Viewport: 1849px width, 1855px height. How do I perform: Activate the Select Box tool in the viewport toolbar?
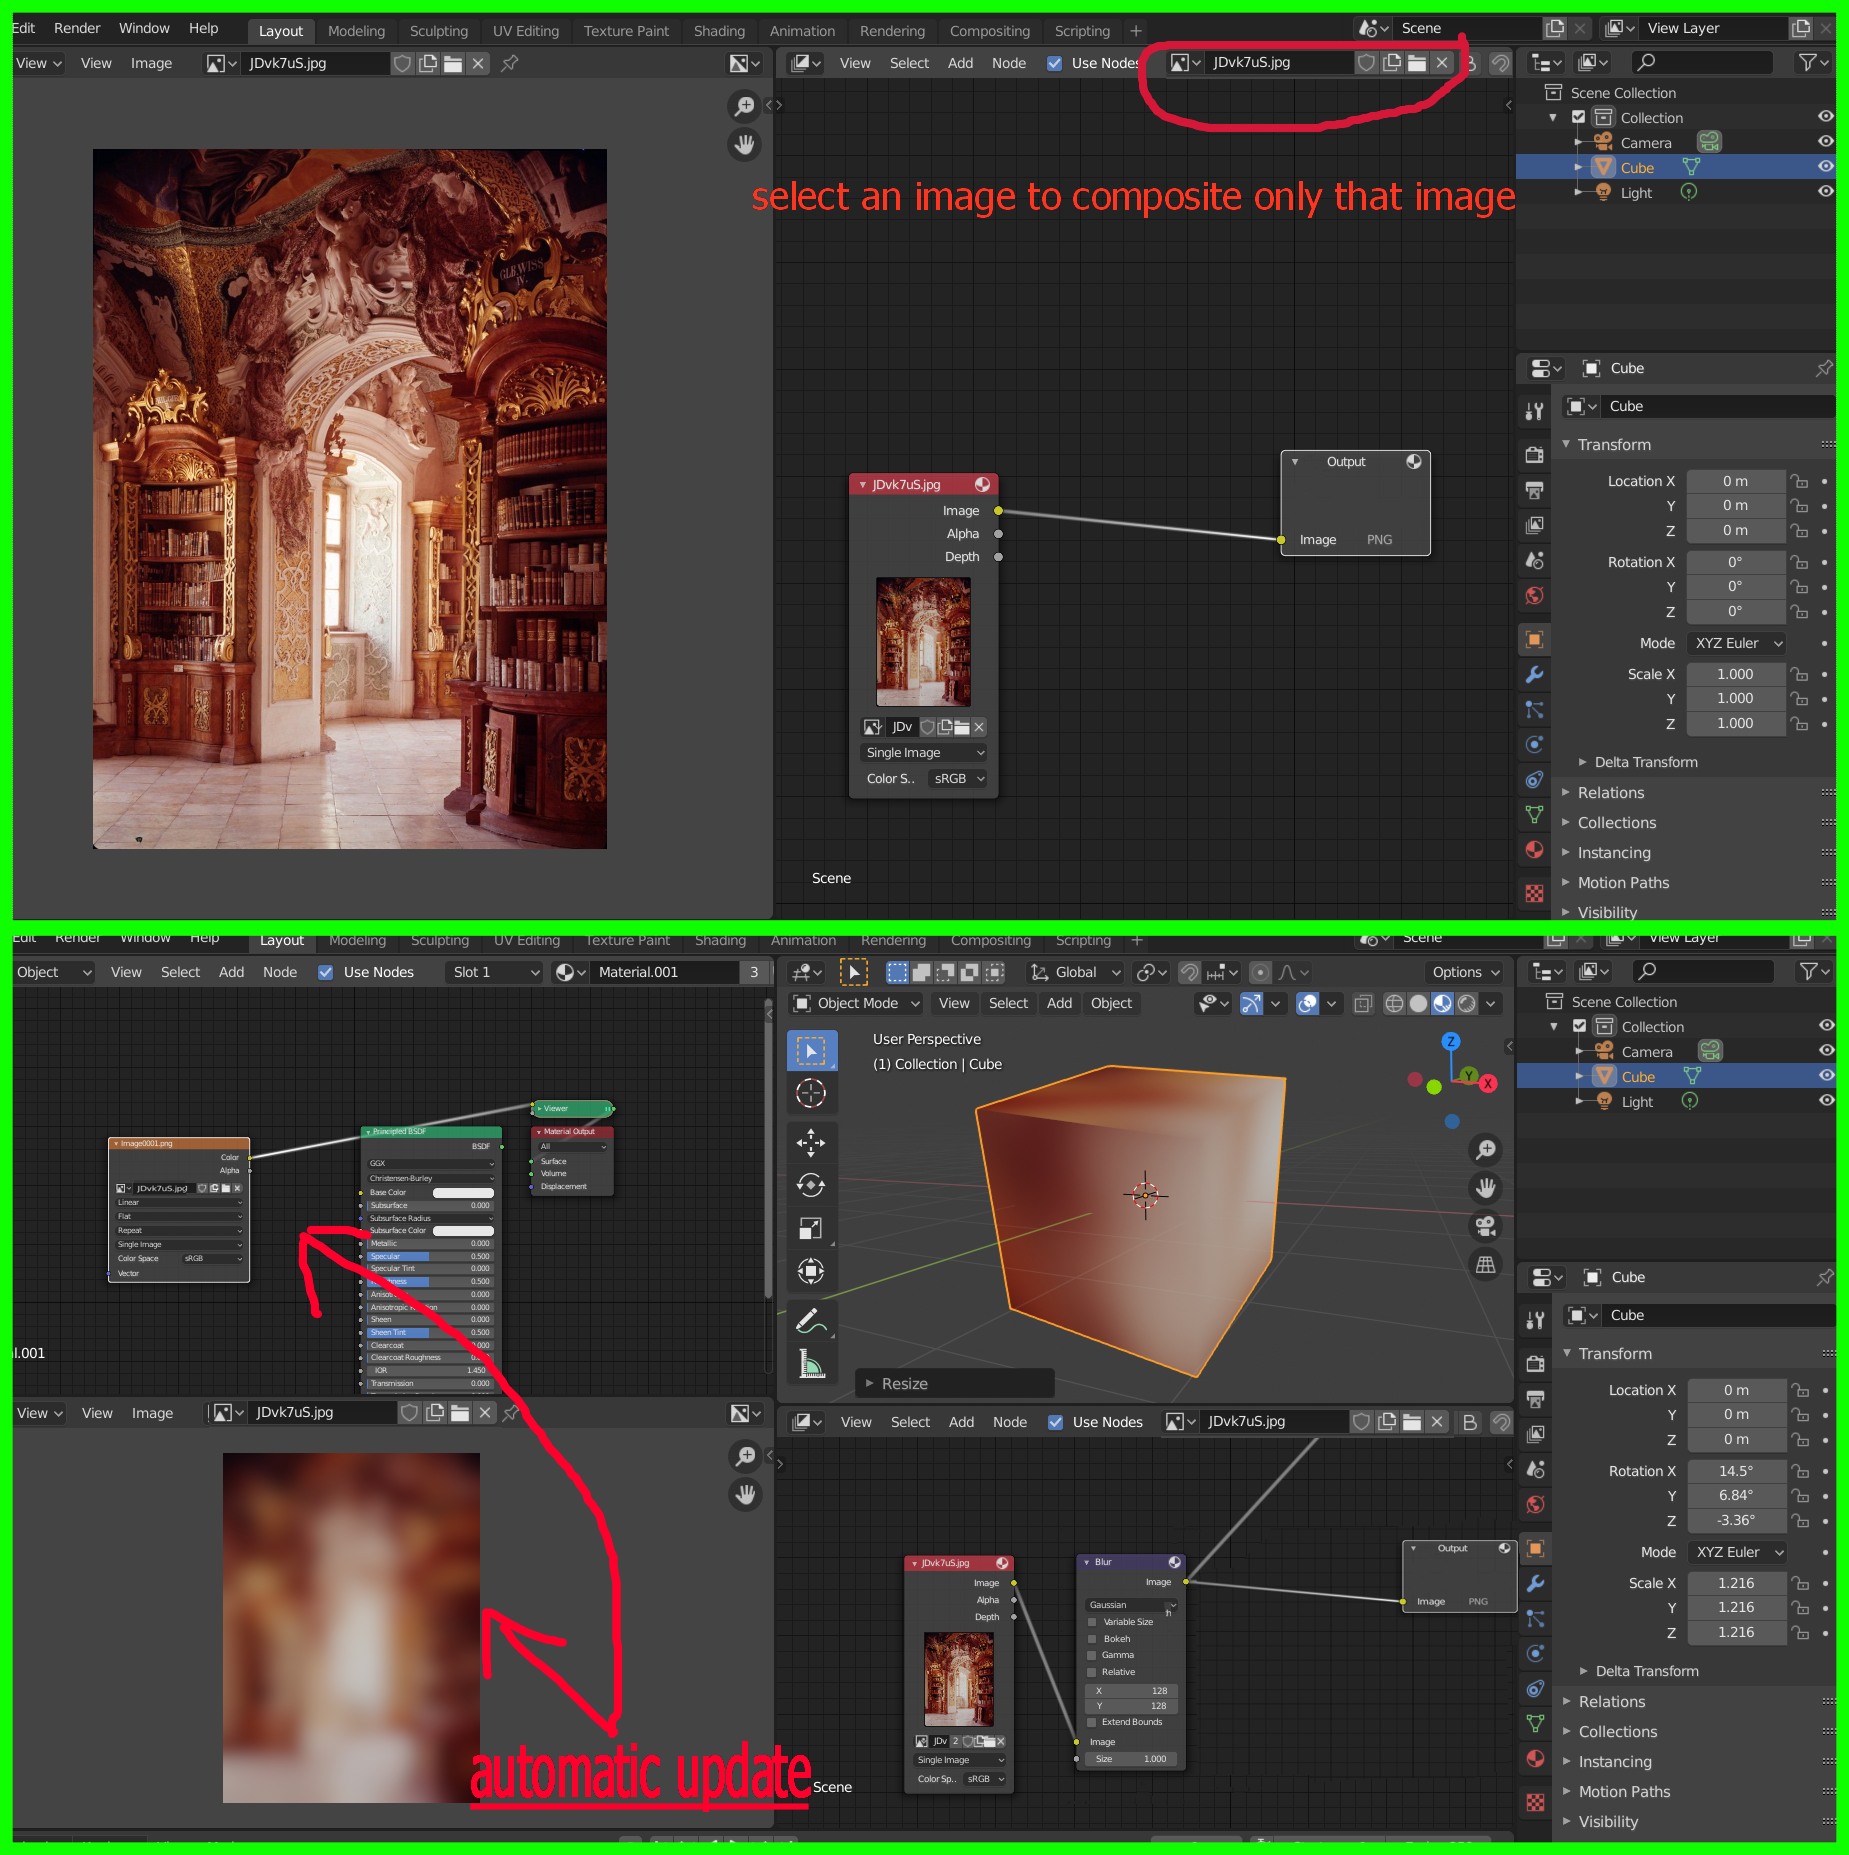click(810, 1051)
